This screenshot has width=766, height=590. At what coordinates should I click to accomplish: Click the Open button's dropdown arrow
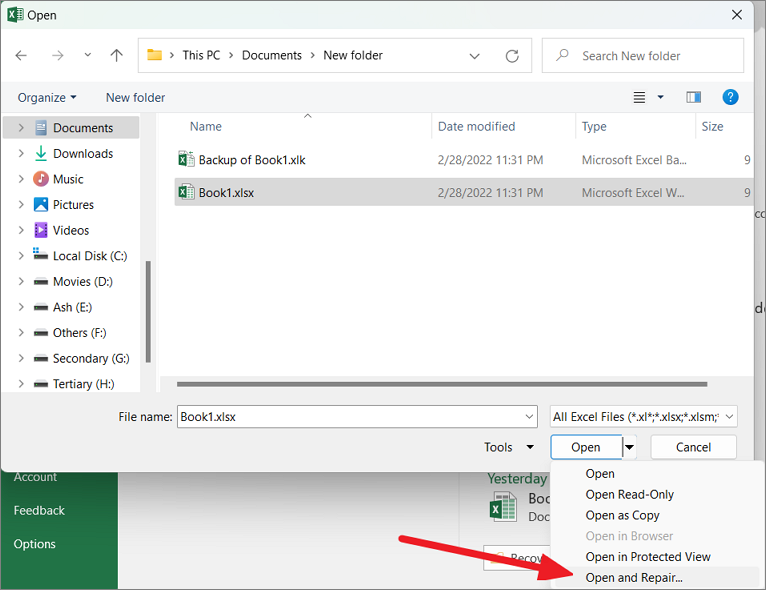(x=630, y=447)
